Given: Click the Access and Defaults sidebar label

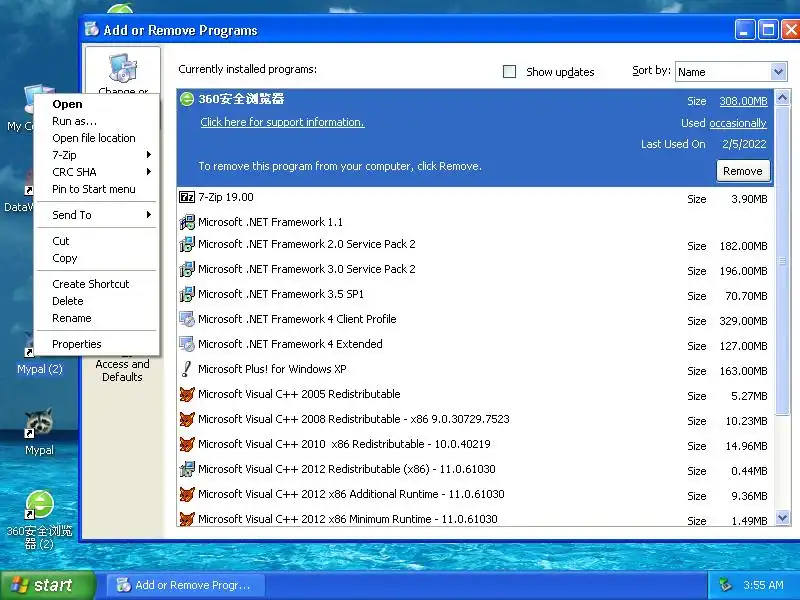Looking at the screenshot, I should point(122,370).
